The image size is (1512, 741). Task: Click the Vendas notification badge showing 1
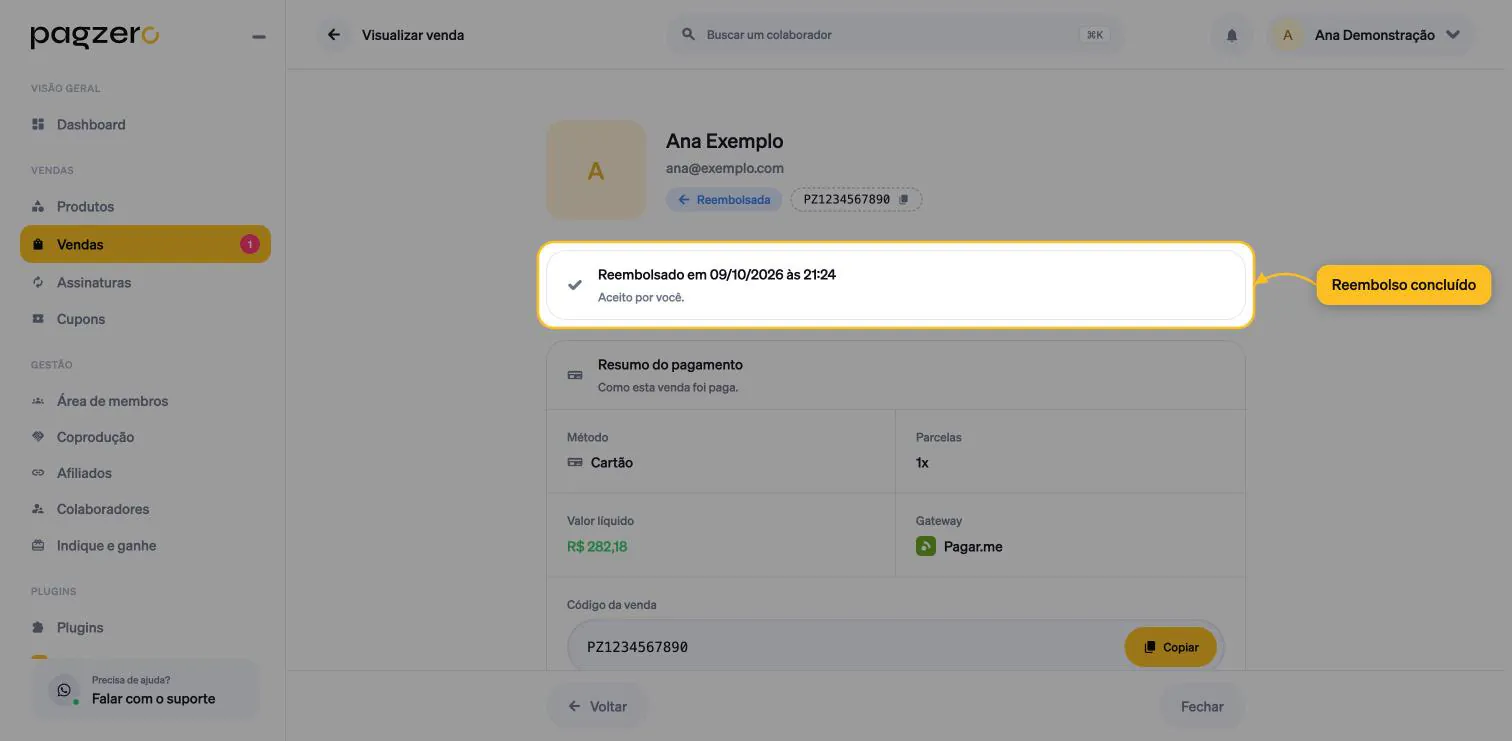pos(250,244)
